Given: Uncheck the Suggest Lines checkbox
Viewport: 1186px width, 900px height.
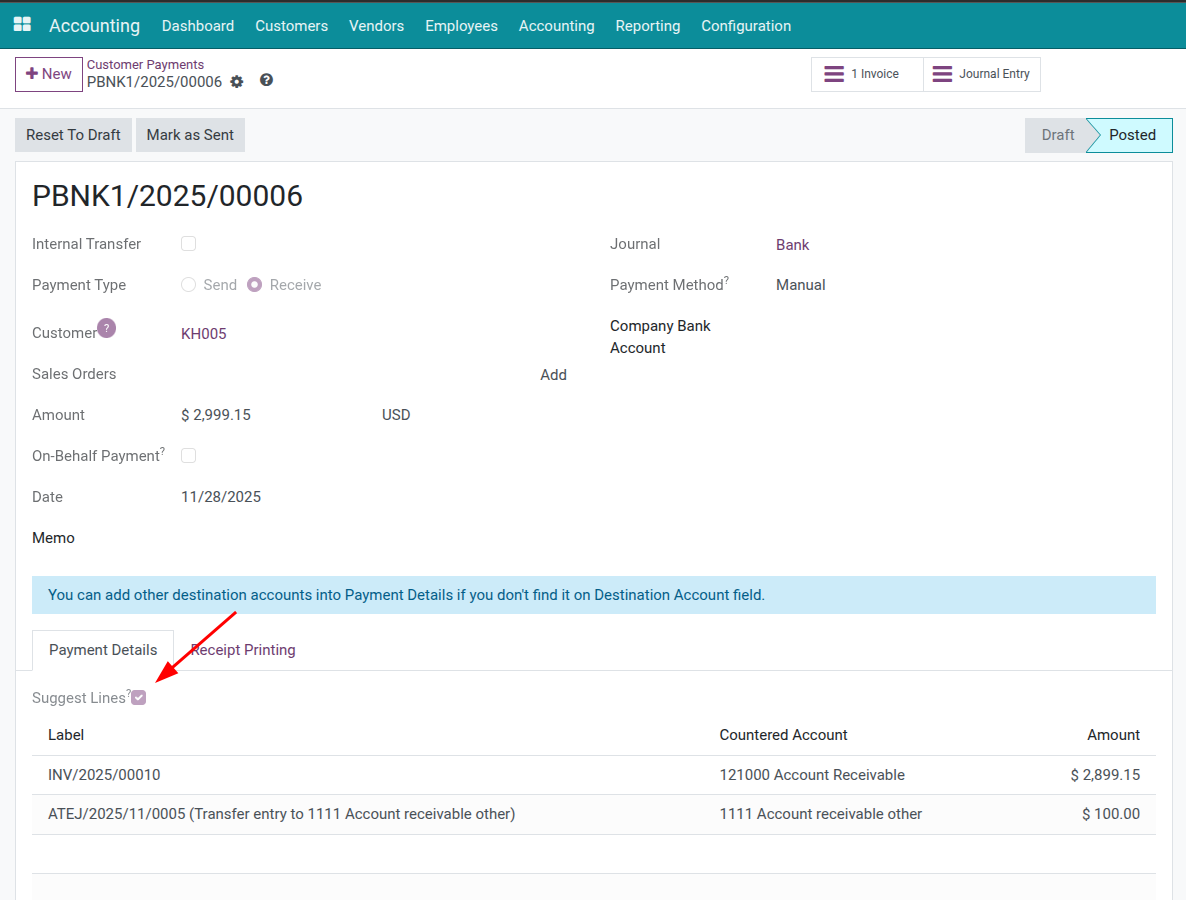Looking at the screenshot, I should pyautogui.click(x=139, y=698).
